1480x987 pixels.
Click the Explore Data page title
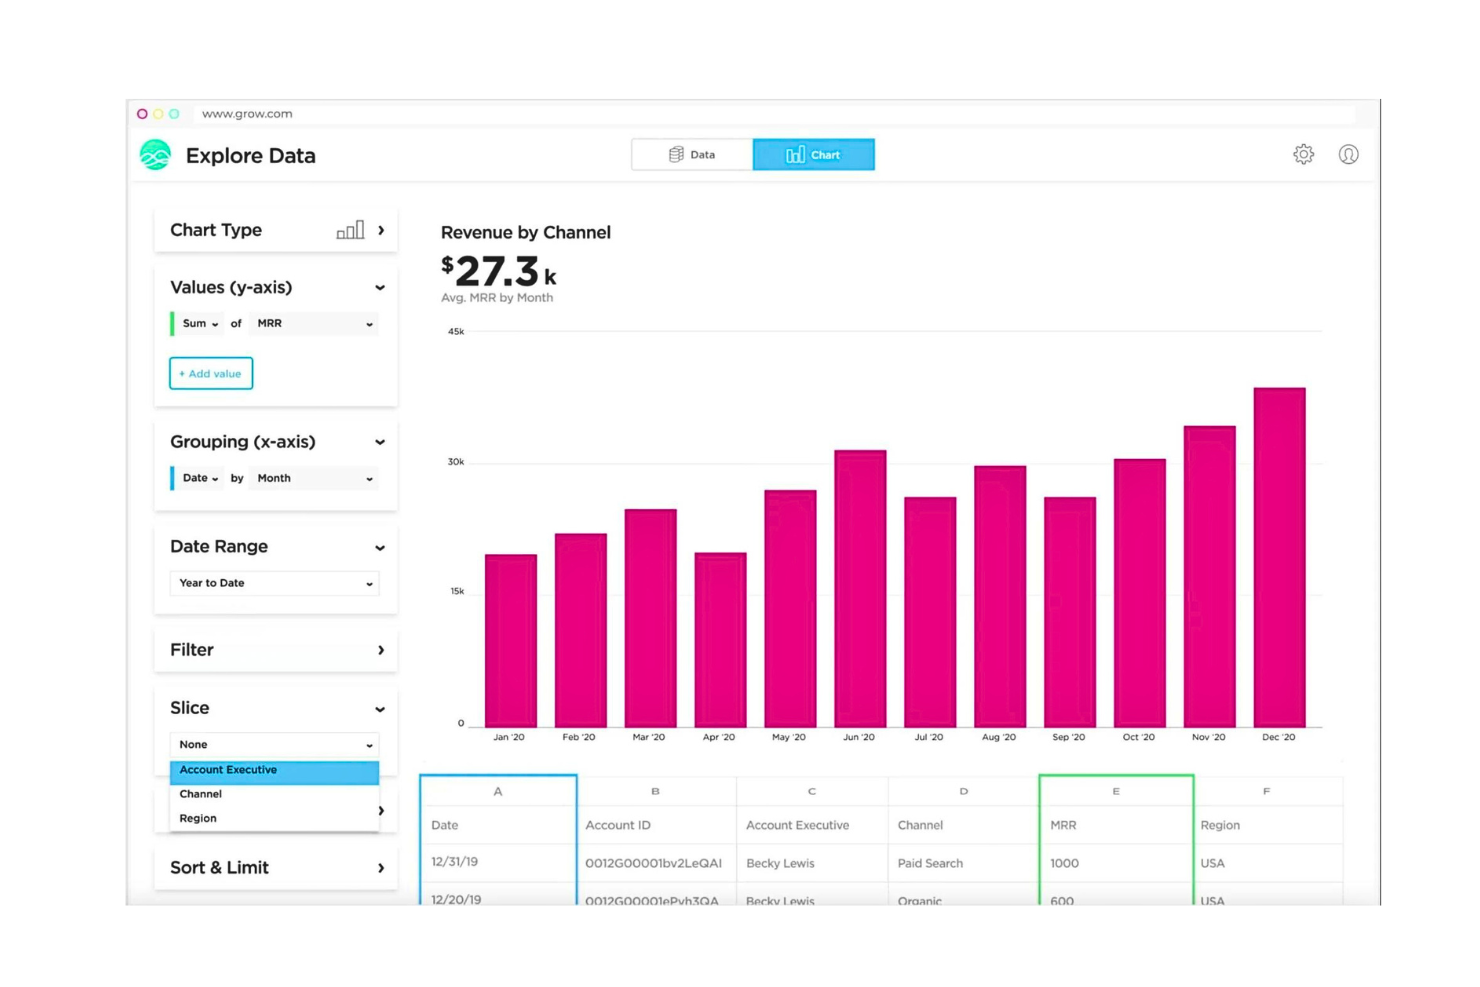(x=251, y=156)
